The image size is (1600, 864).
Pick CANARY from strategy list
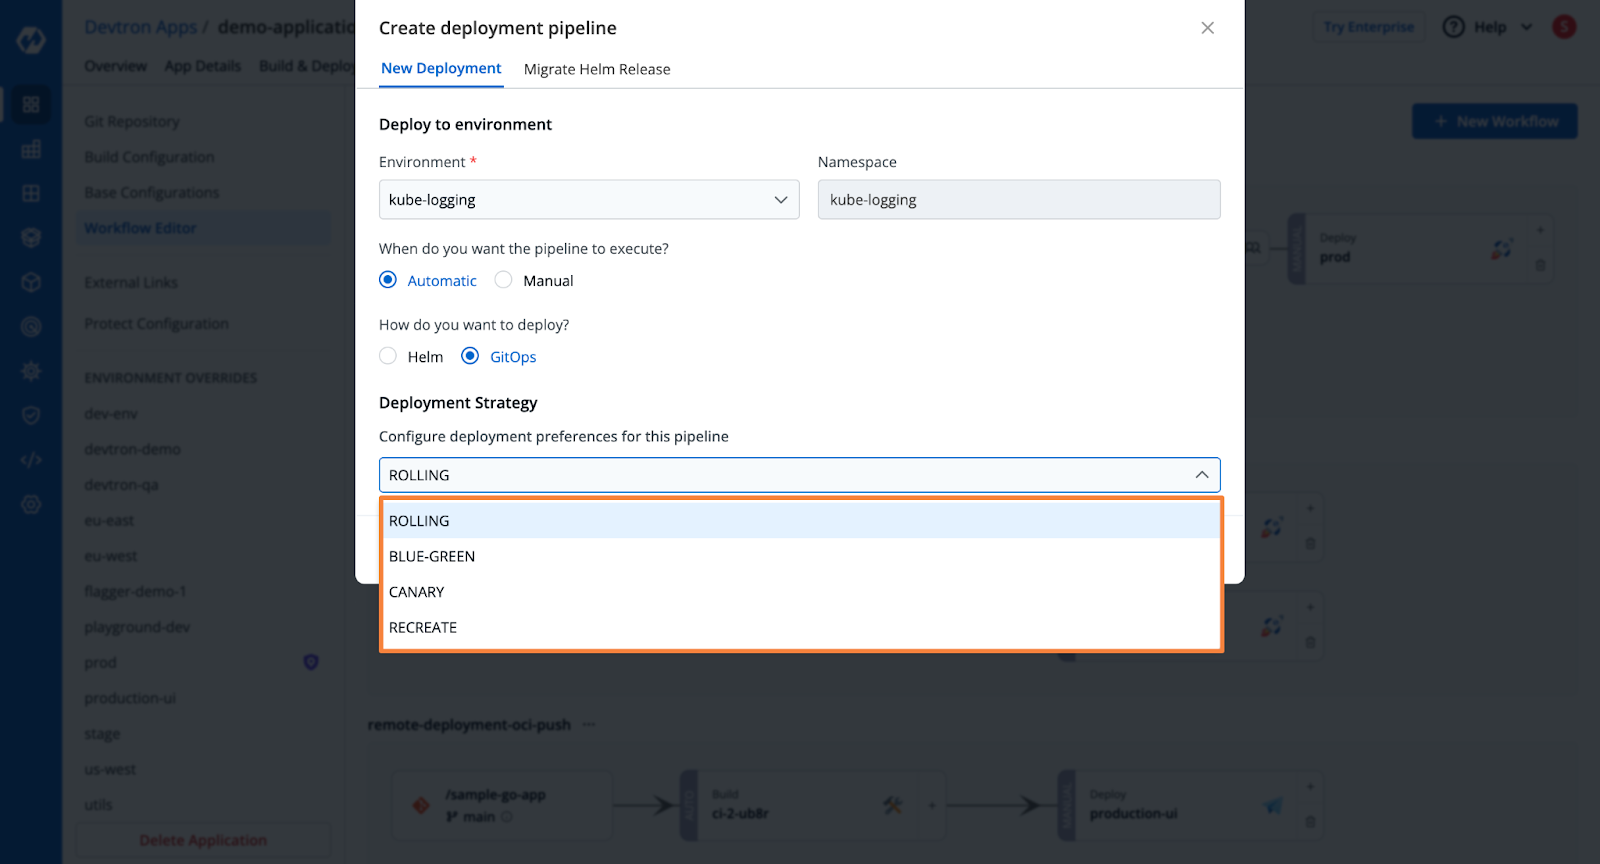[x=801, y=592]
